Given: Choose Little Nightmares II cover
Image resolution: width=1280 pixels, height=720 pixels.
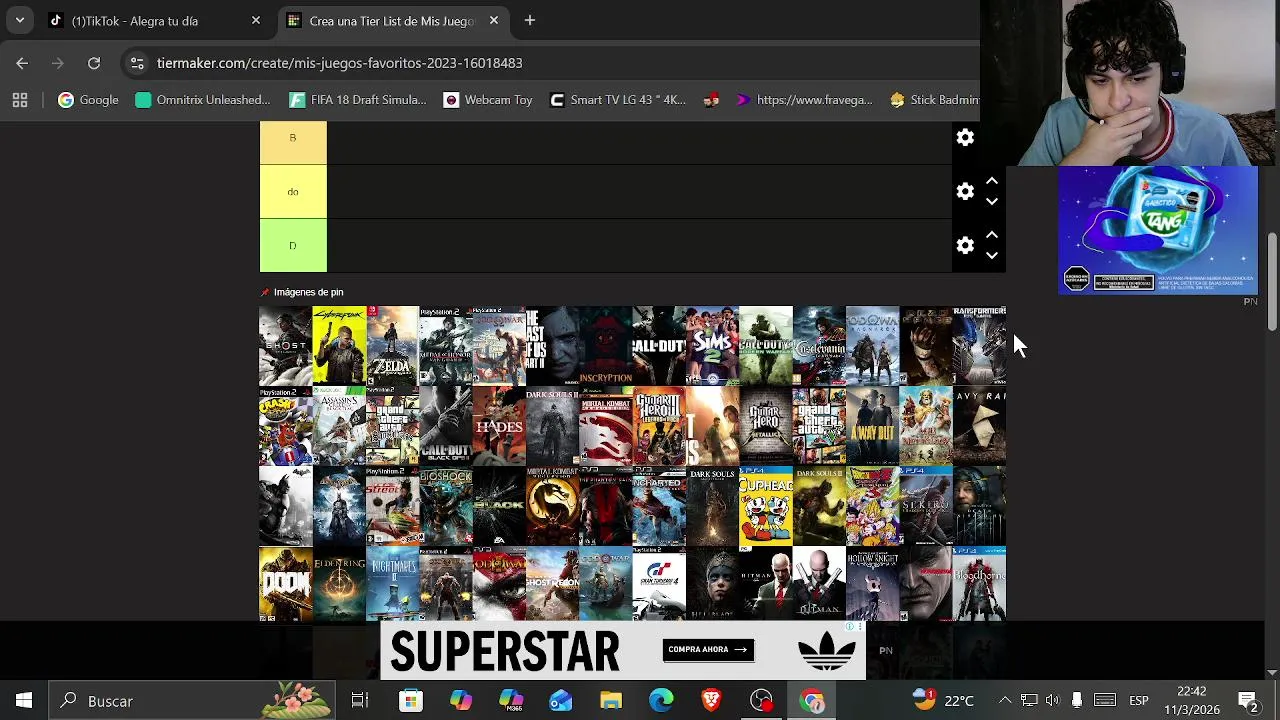Looking at the screenshot, I should (x=392, y=584).
